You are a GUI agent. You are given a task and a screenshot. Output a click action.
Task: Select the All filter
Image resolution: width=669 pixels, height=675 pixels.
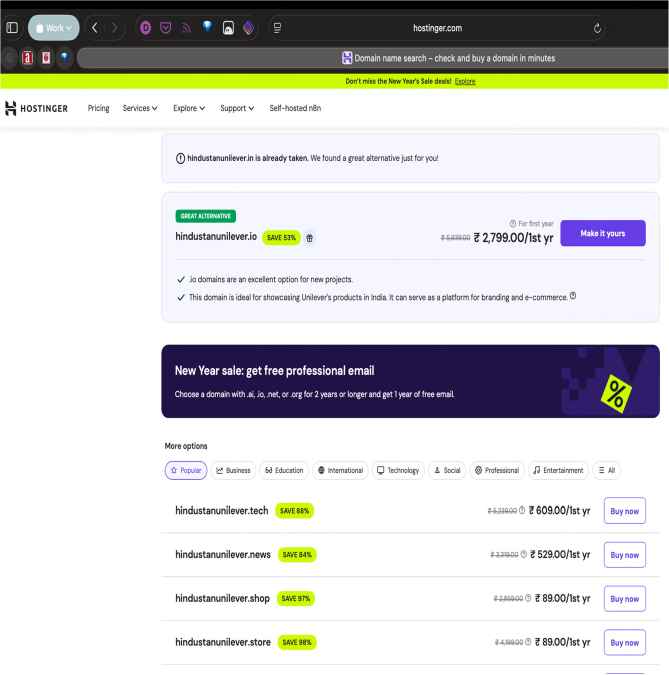[607, 470]
